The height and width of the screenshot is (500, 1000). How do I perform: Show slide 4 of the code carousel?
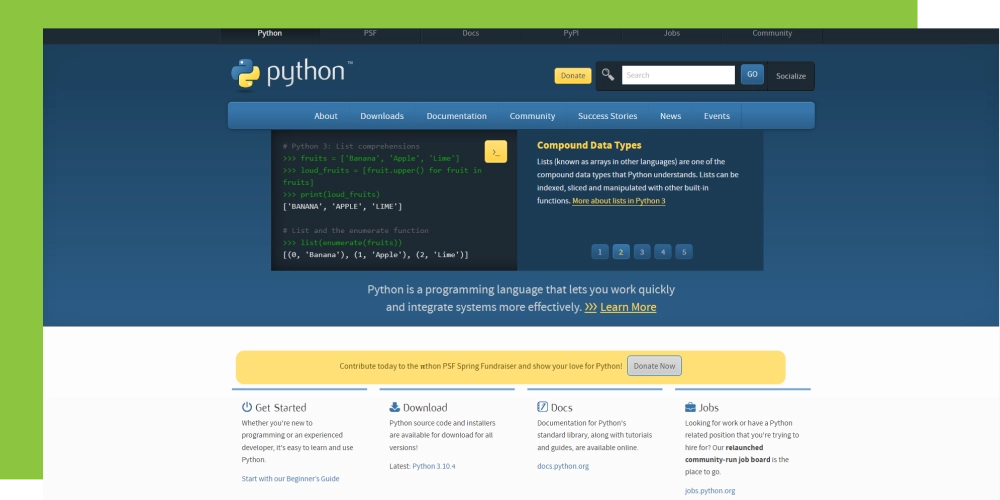(663, 252)
